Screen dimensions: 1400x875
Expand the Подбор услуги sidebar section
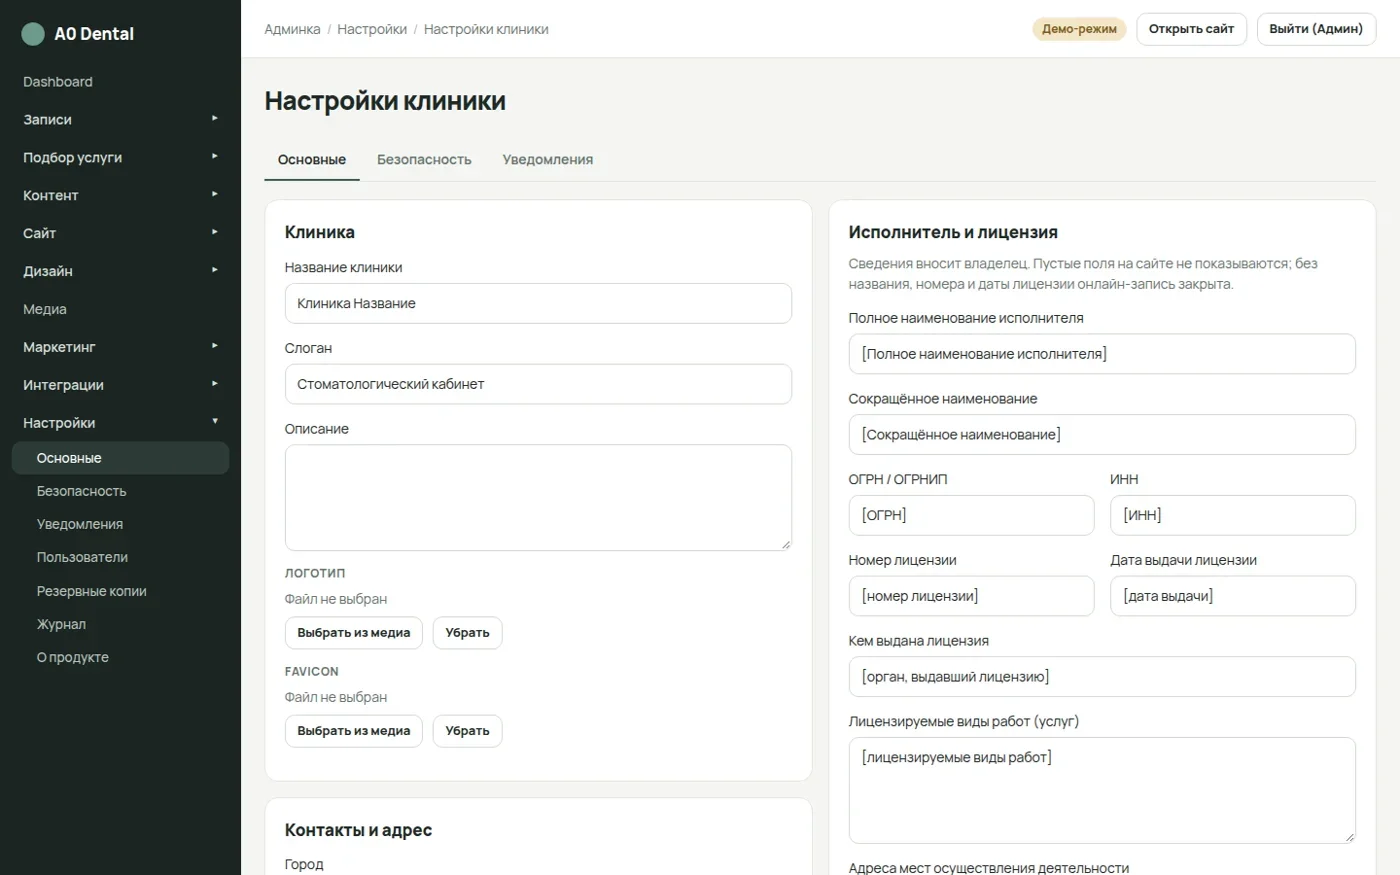click(x=120, y=157)
